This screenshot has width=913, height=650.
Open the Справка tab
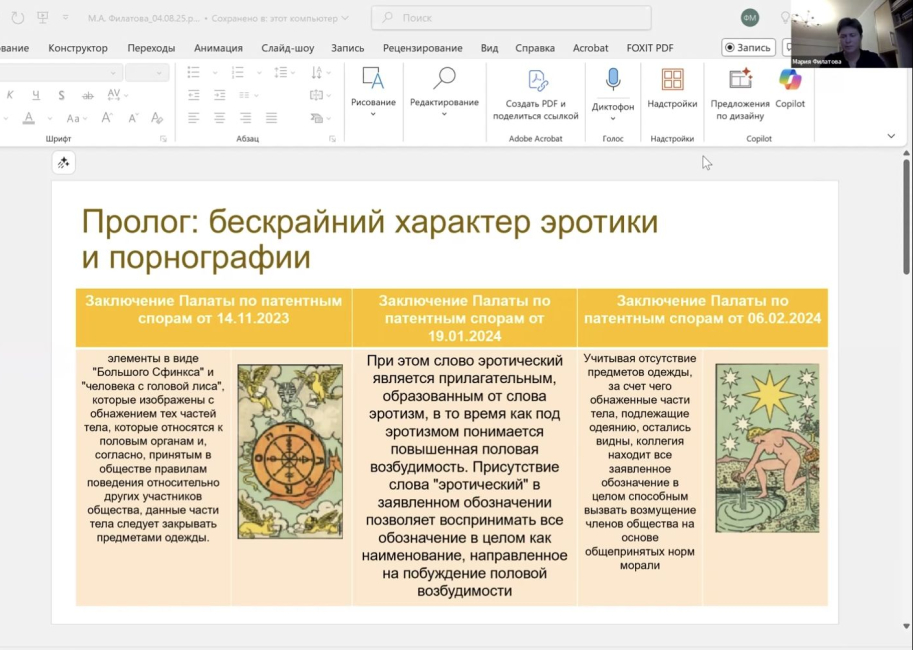click(535, 48)
